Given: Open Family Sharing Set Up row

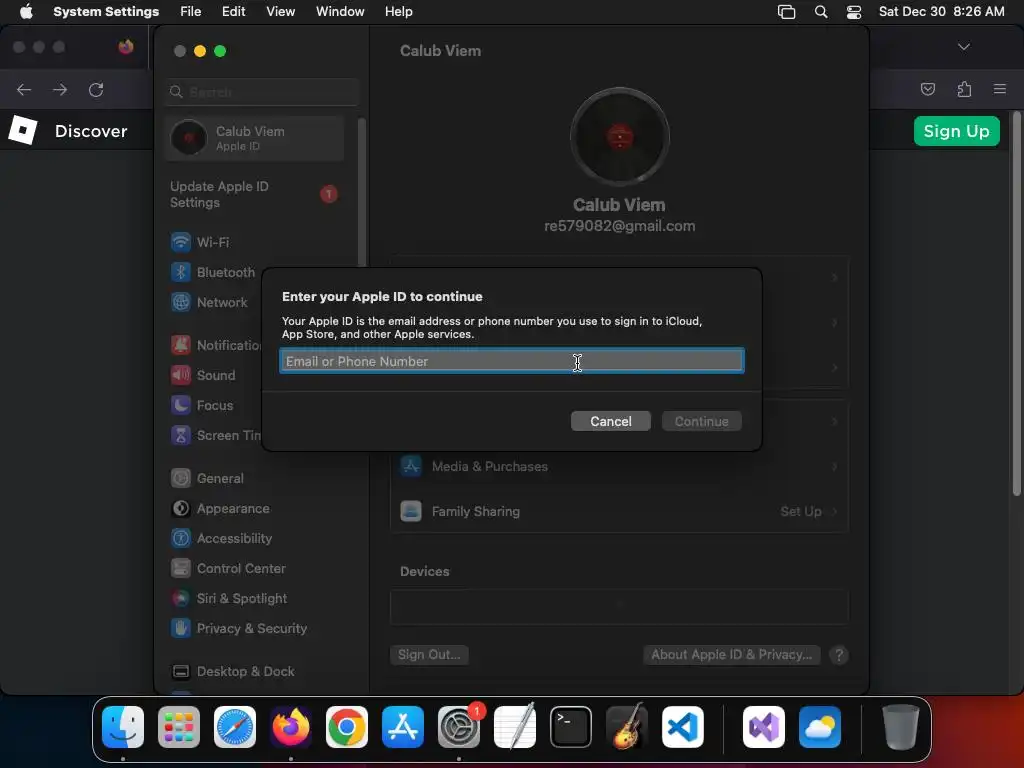Looking at the screenshot, I should point(619,511).
